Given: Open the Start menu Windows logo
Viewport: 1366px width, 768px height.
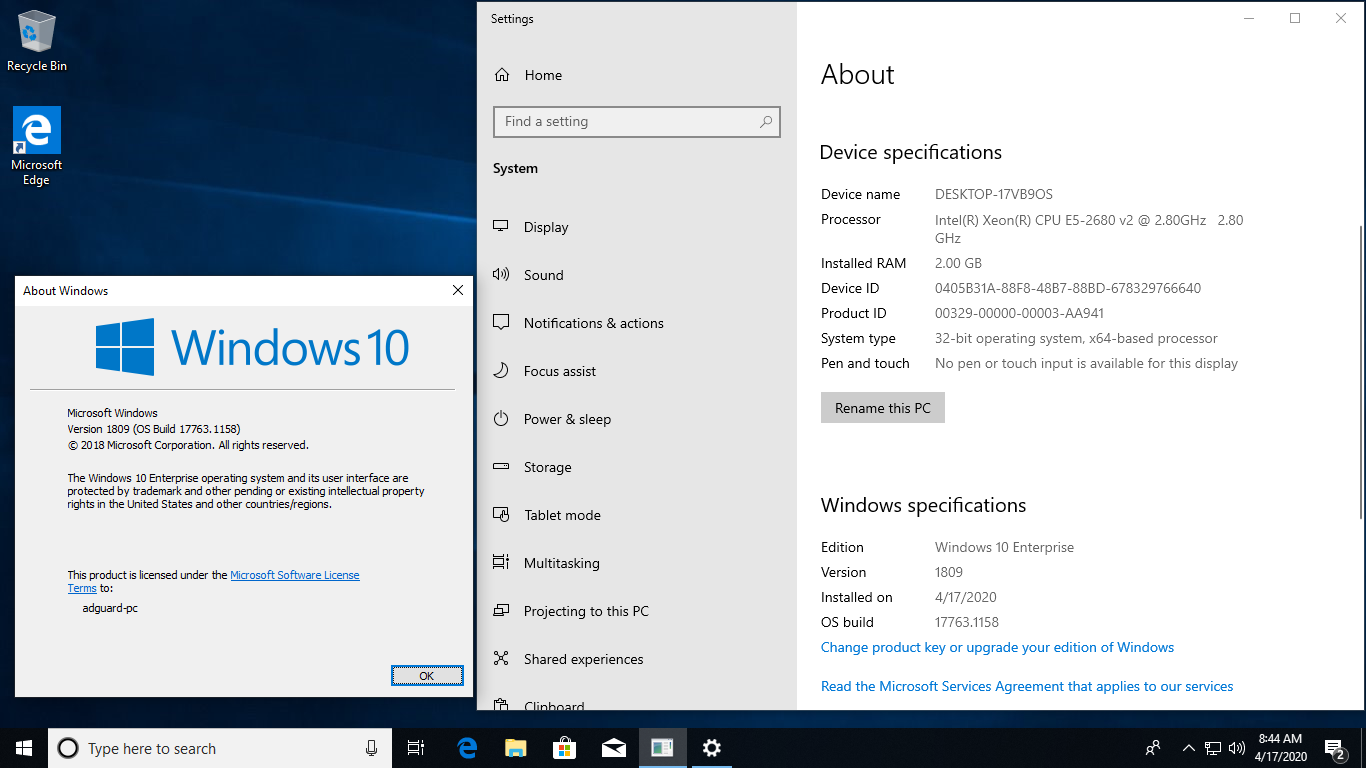Looking at the screenshot, I should [x=24, y=748].
